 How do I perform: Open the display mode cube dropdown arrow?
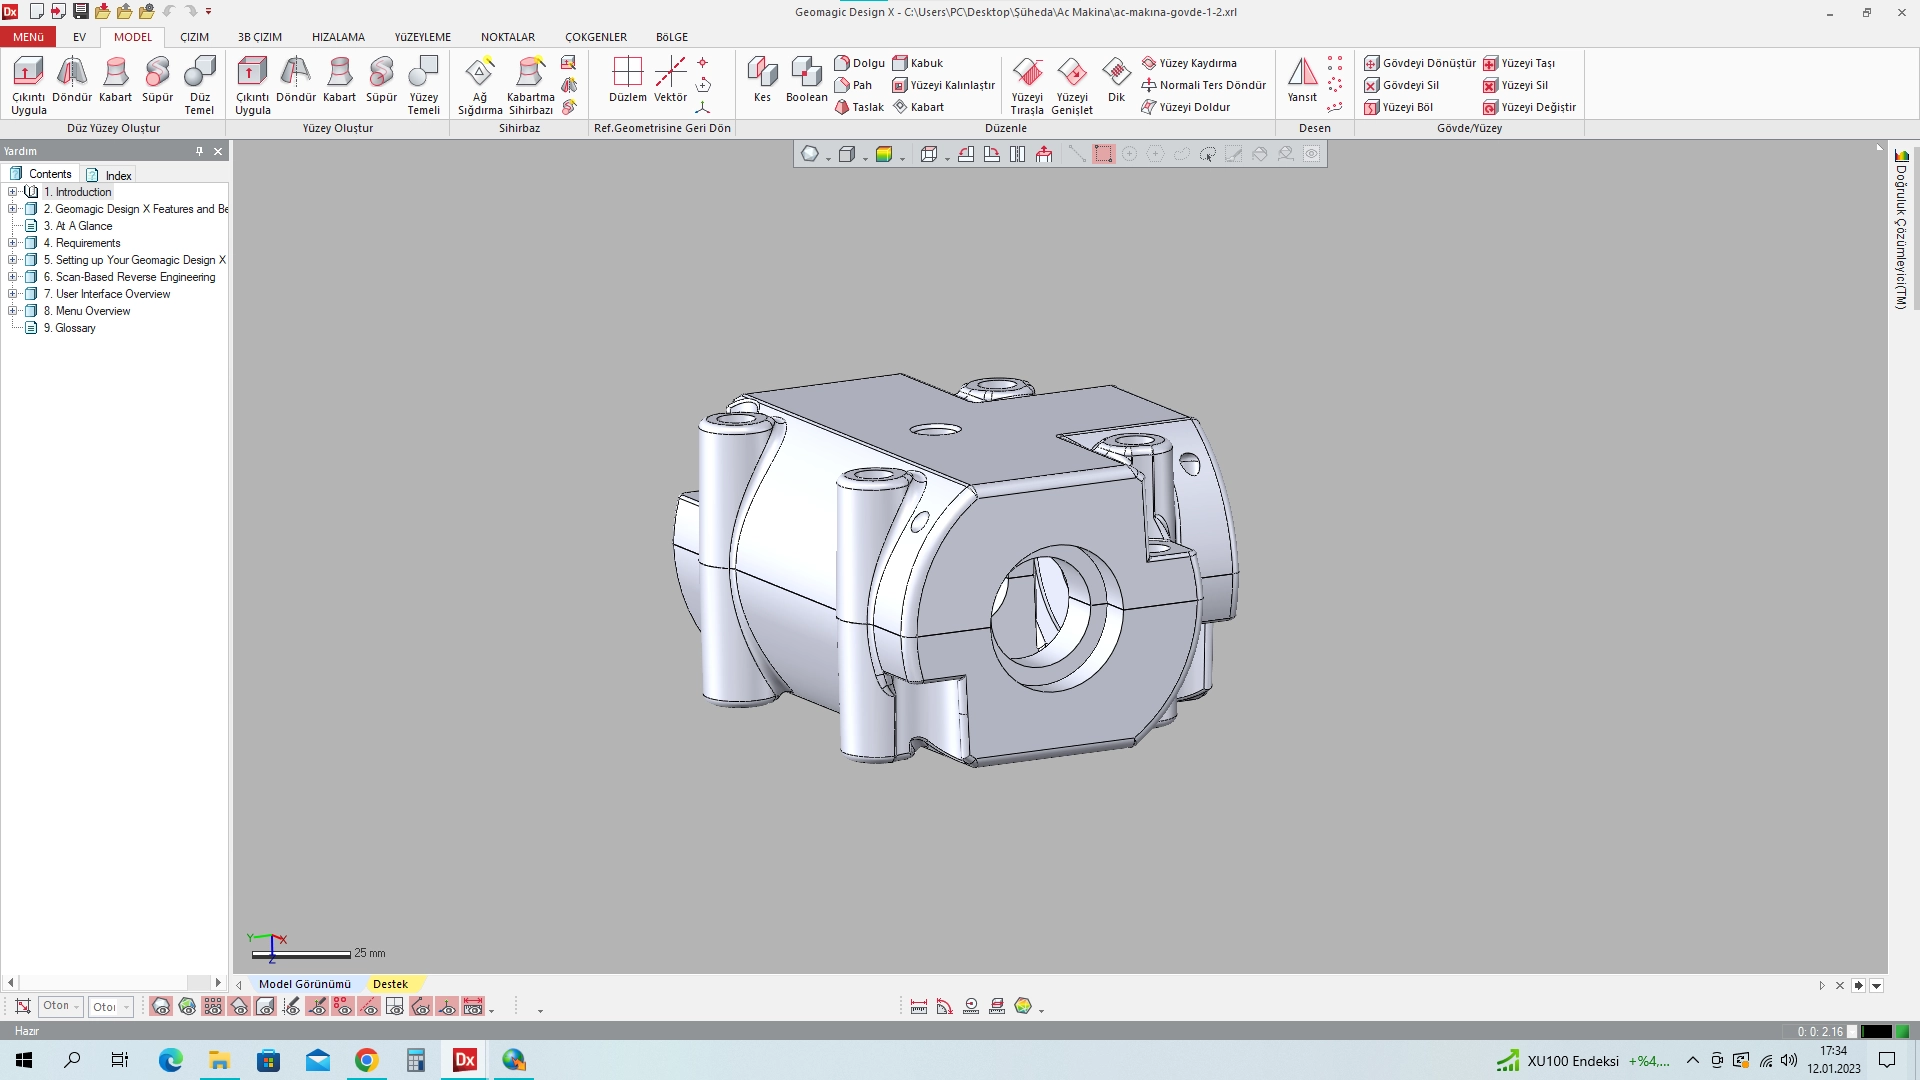click(865, 158)
